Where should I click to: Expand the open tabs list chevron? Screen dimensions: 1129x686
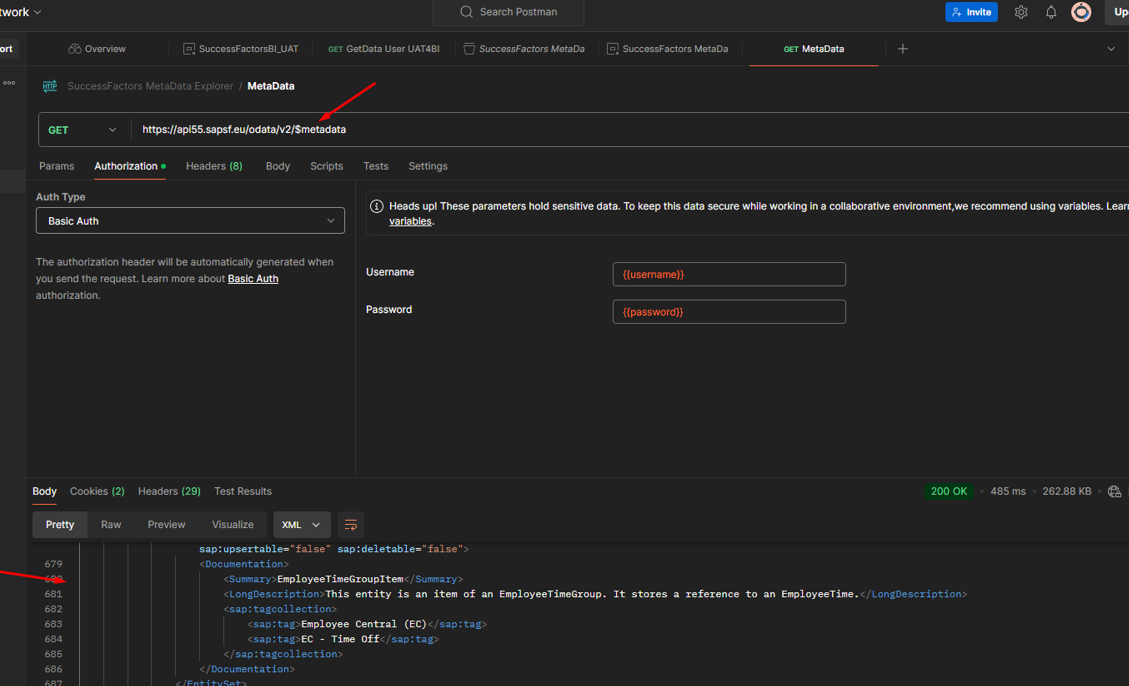click(x=1111, y=49)
